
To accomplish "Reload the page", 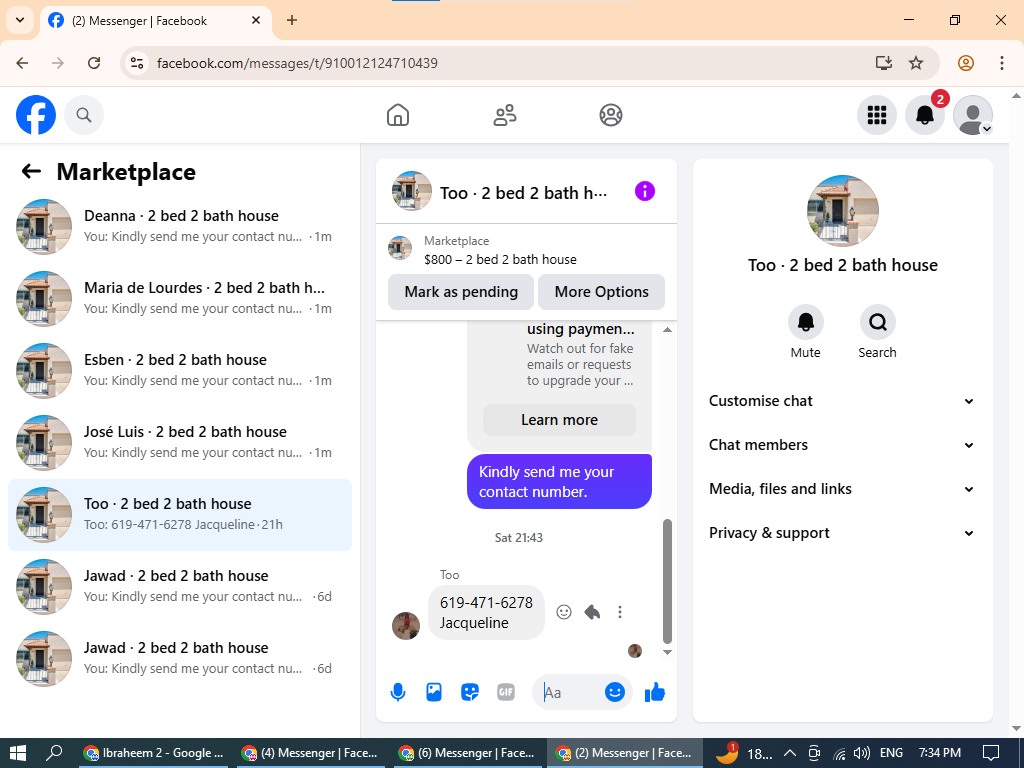I will coord(94,63).
